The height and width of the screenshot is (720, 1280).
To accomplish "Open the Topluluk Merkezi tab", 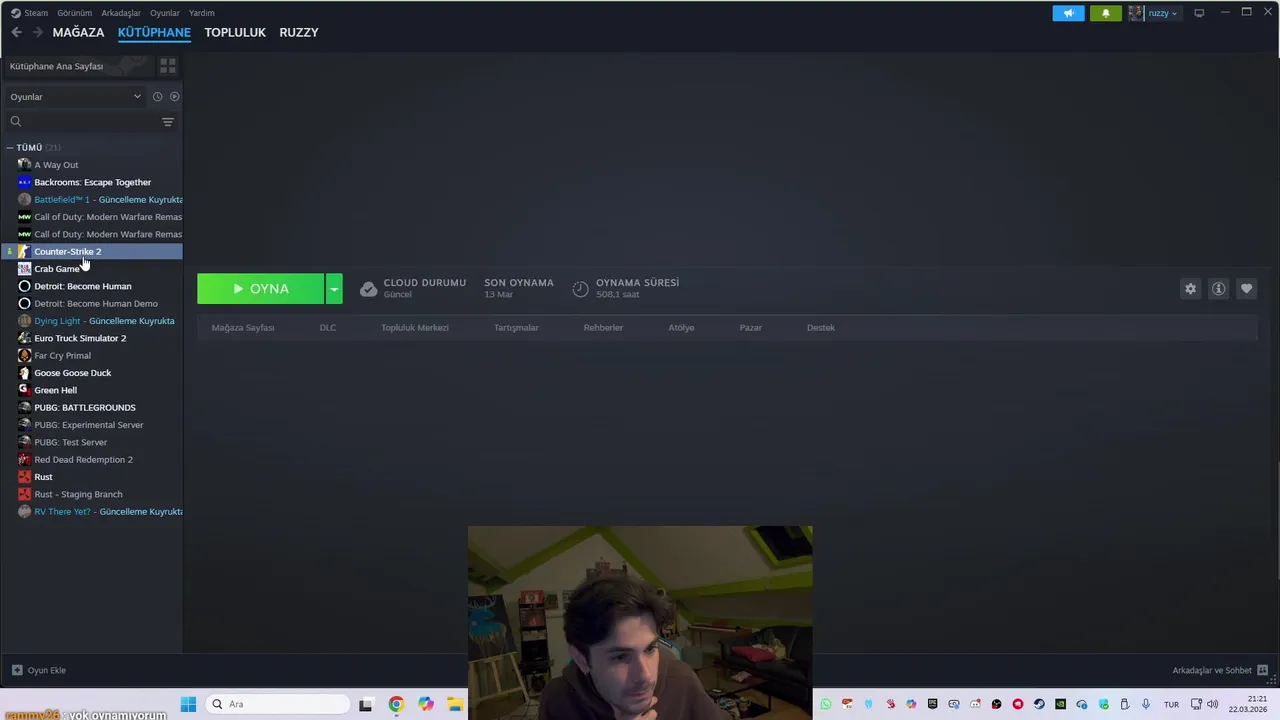I will pos(415,328).
